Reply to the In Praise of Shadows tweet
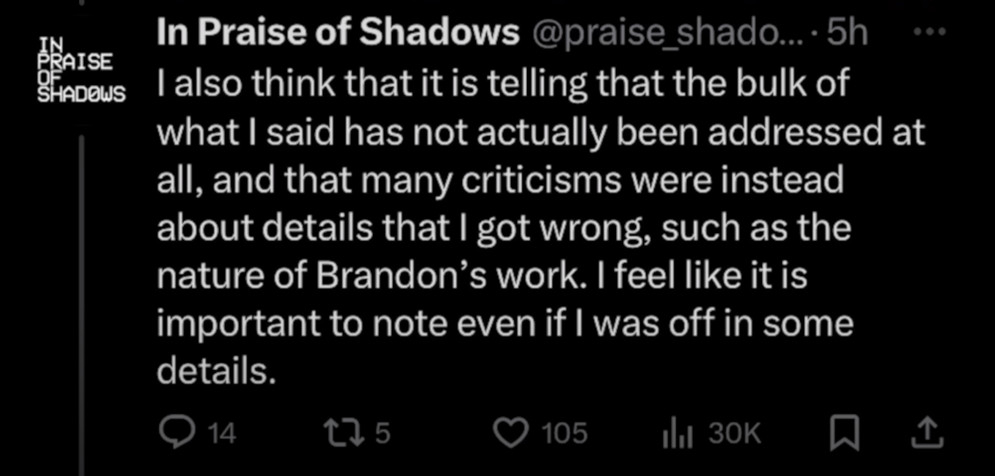 [x=178, y=432]
